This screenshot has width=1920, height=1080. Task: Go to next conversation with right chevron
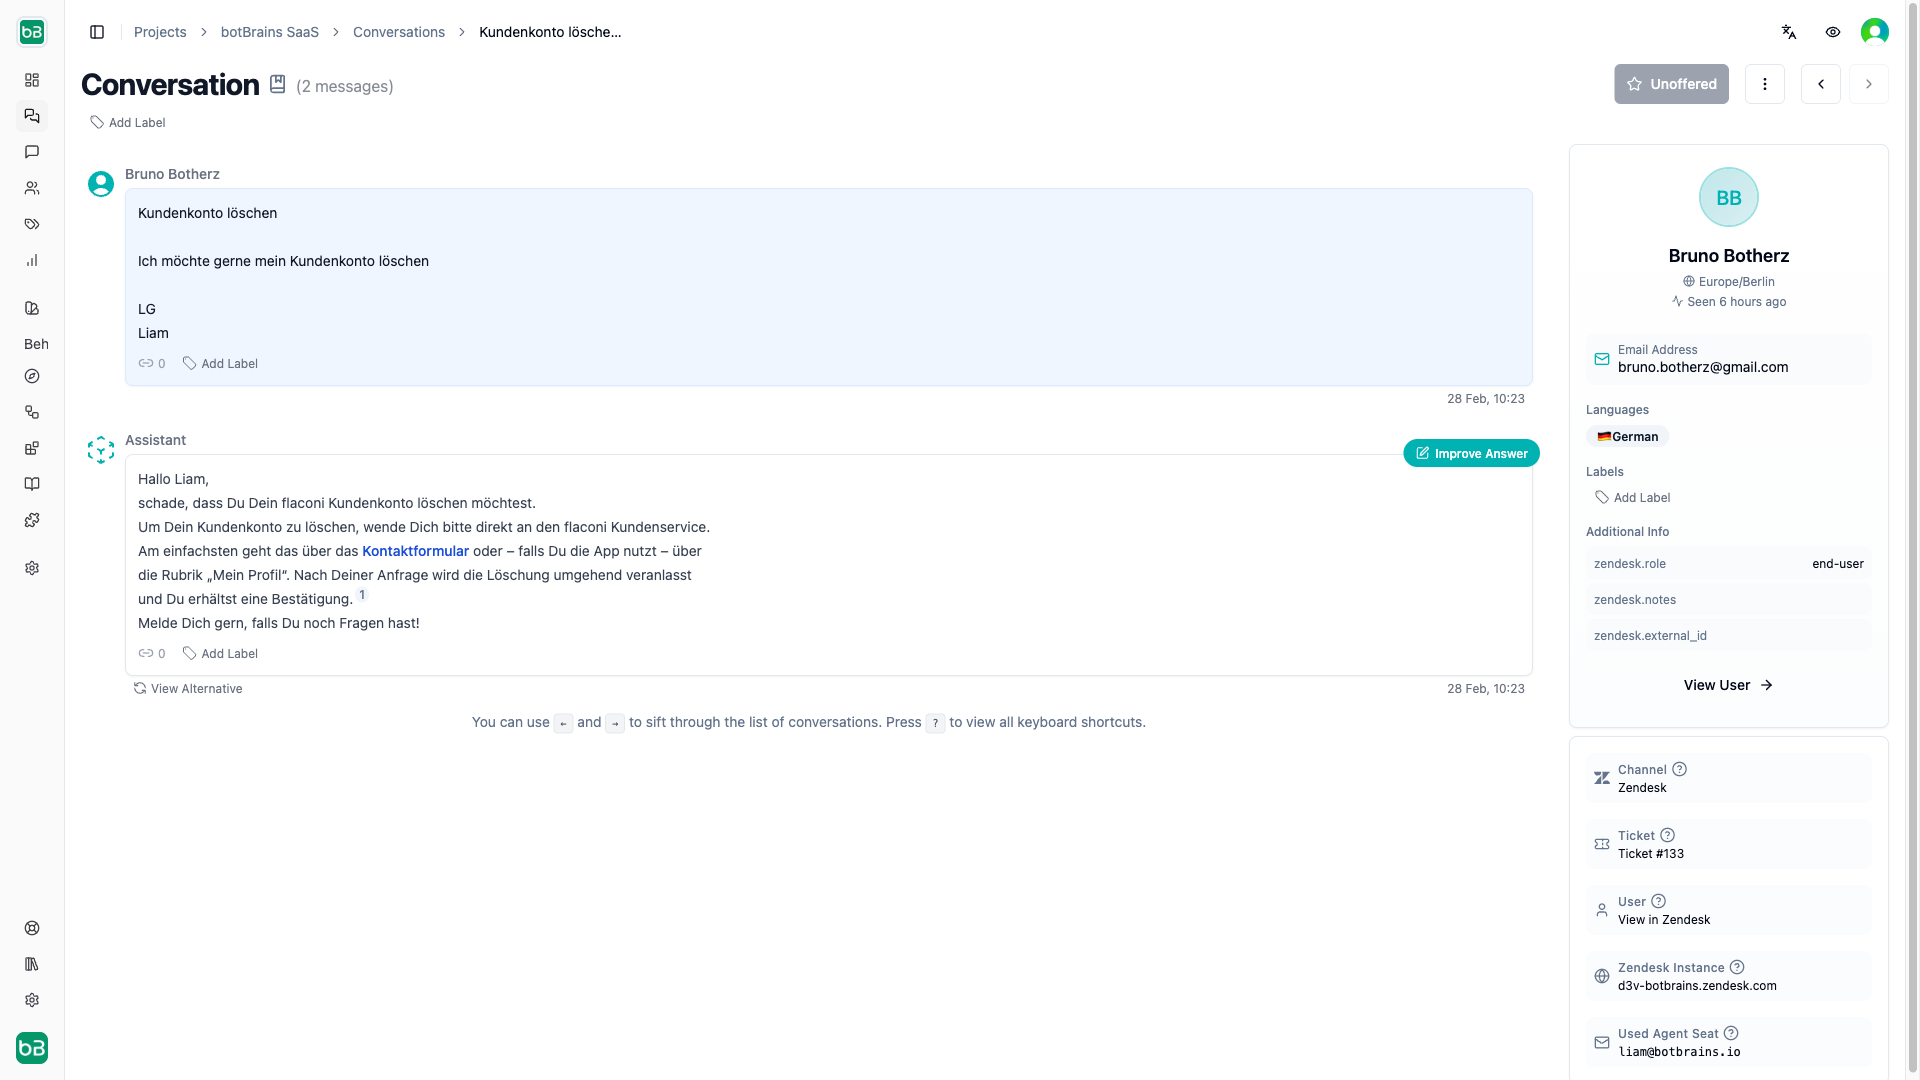click(1869, 84)
